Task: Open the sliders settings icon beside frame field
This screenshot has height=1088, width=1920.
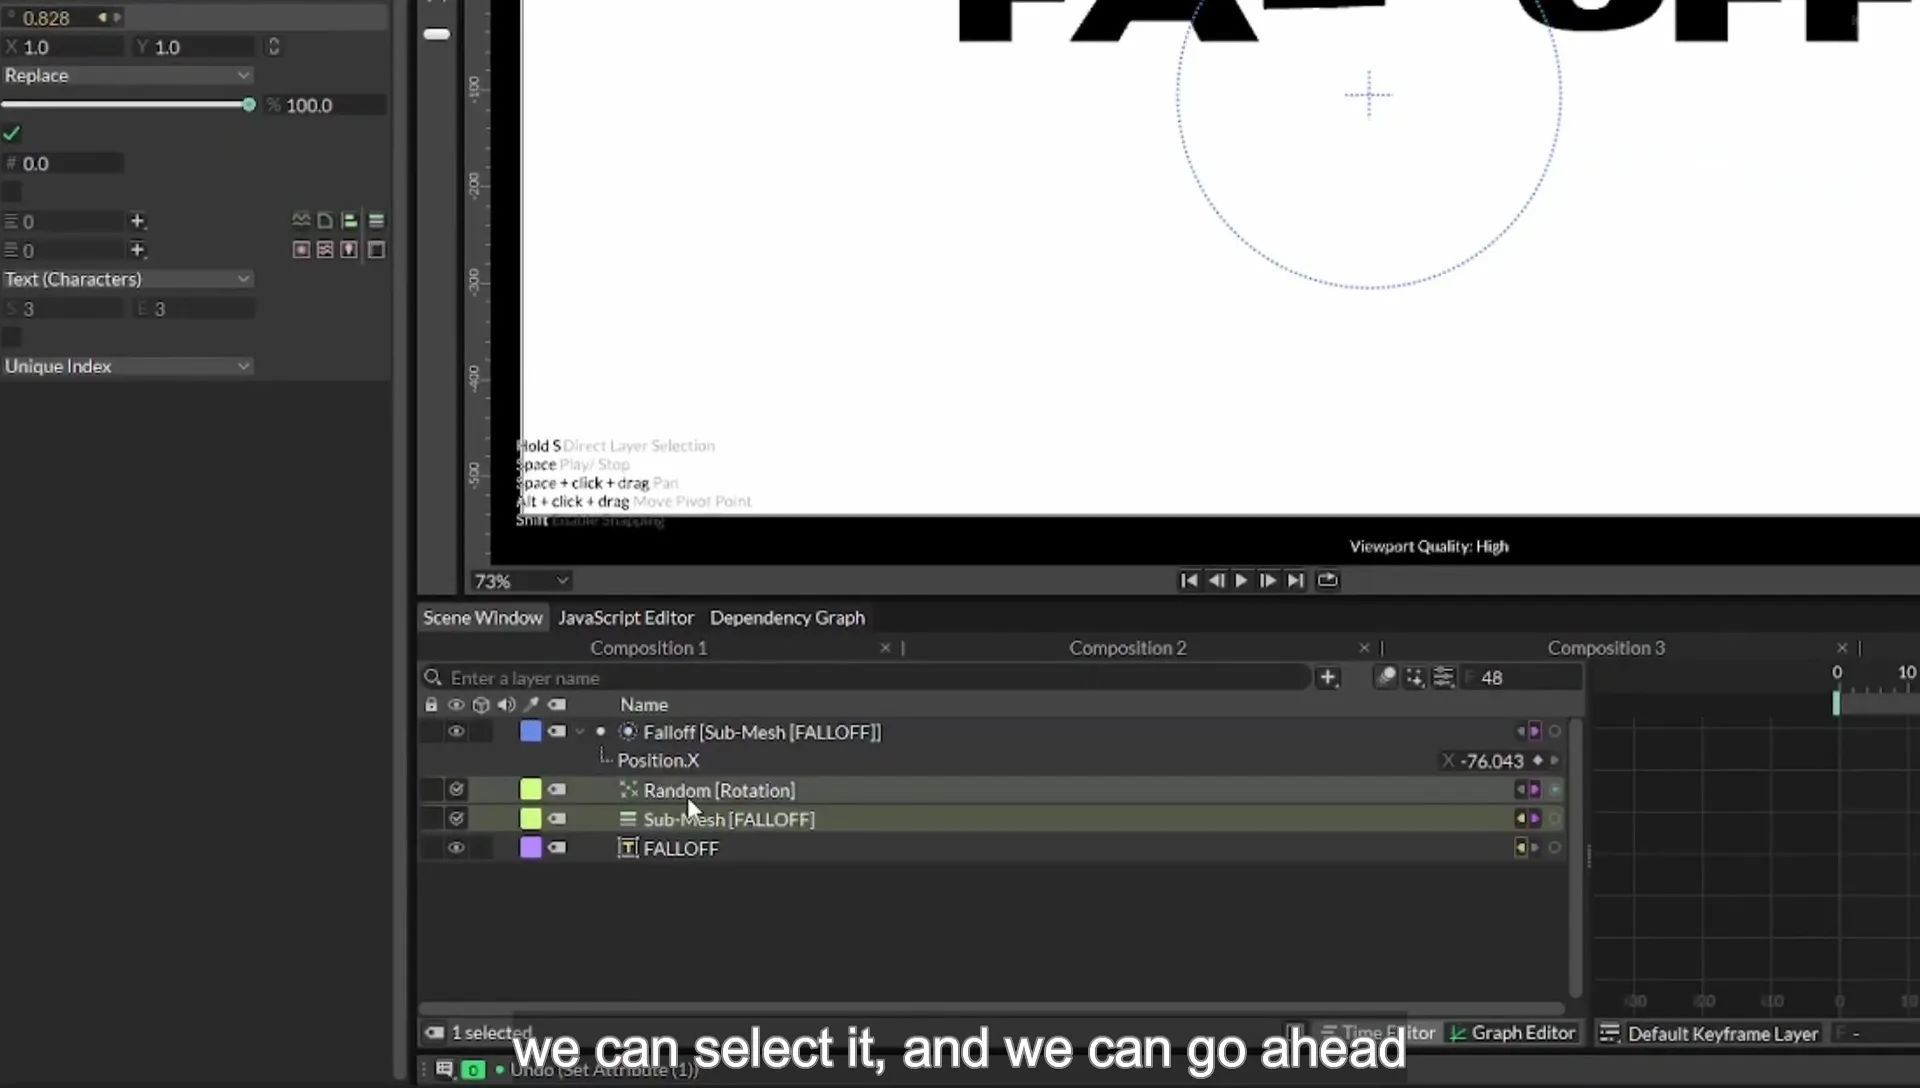Action: (x=1443, y=678)
